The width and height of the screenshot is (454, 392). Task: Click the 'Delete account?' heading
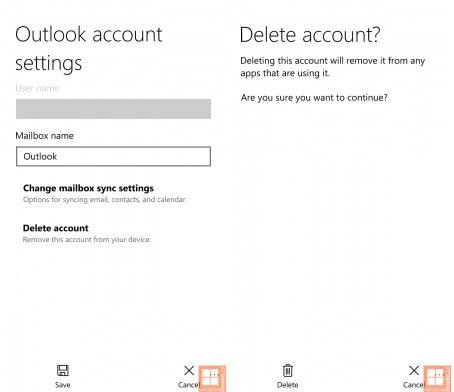[310, 35]
